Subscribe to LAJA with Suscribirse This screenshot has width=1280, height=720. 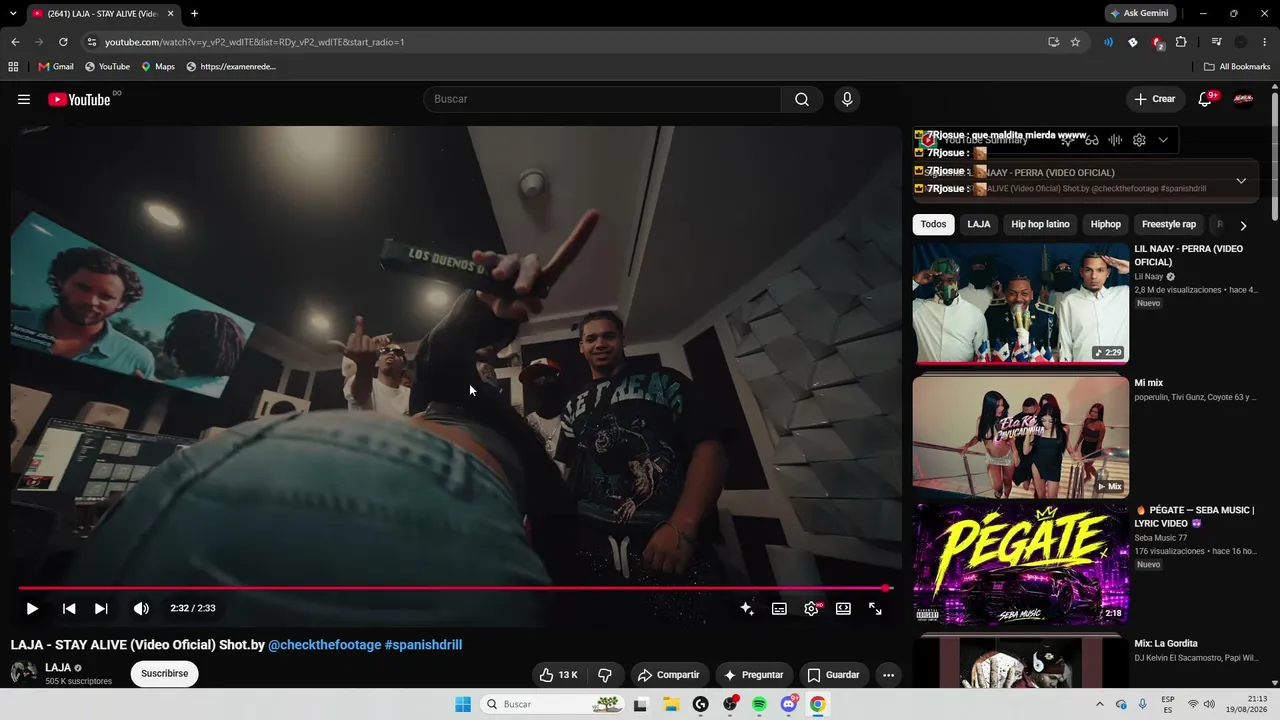[x=165, y=674]
